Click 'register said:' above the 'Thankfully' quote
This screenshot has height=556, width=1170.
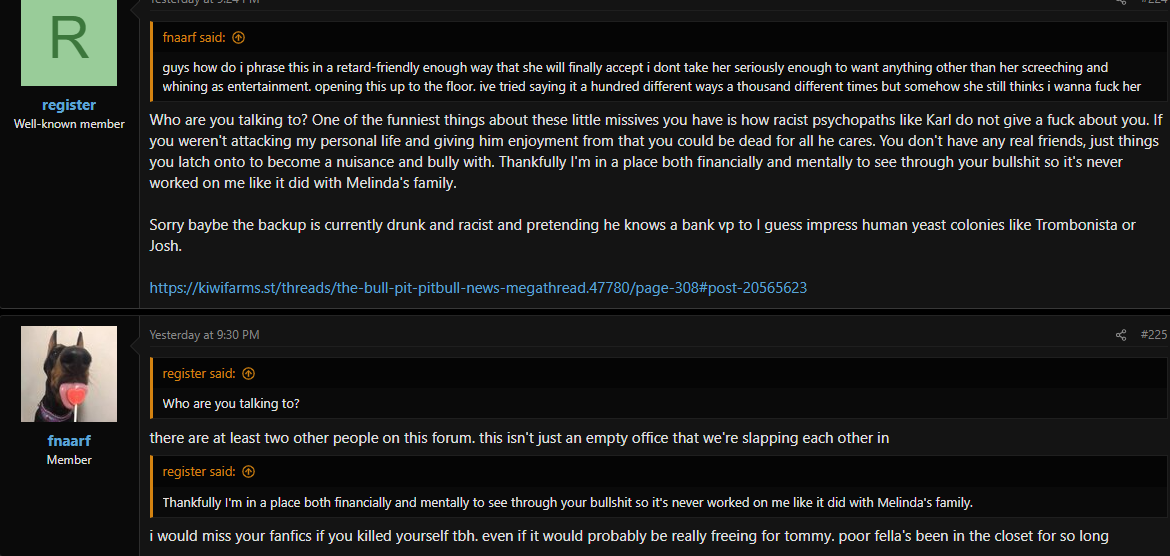pos(199,472)
